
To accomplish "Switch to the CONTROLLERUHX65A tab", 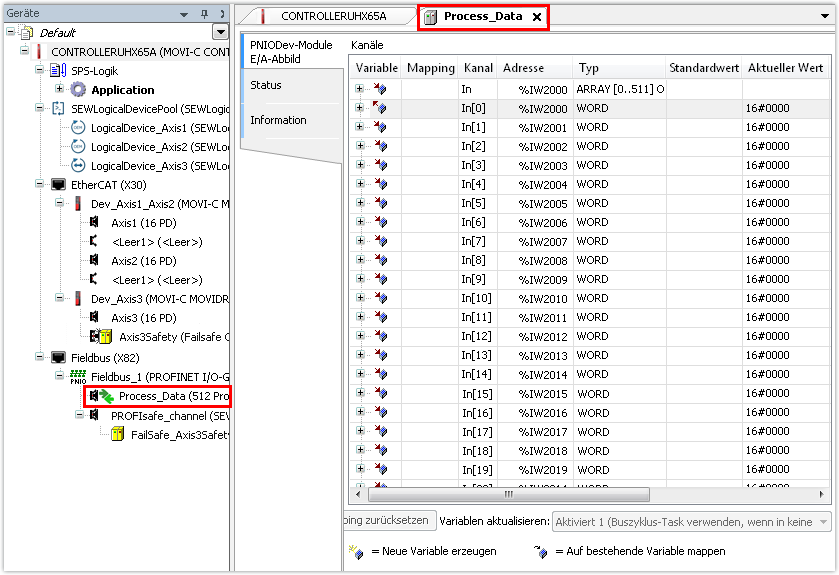I will pyautogui.click(x=323, y=17).
